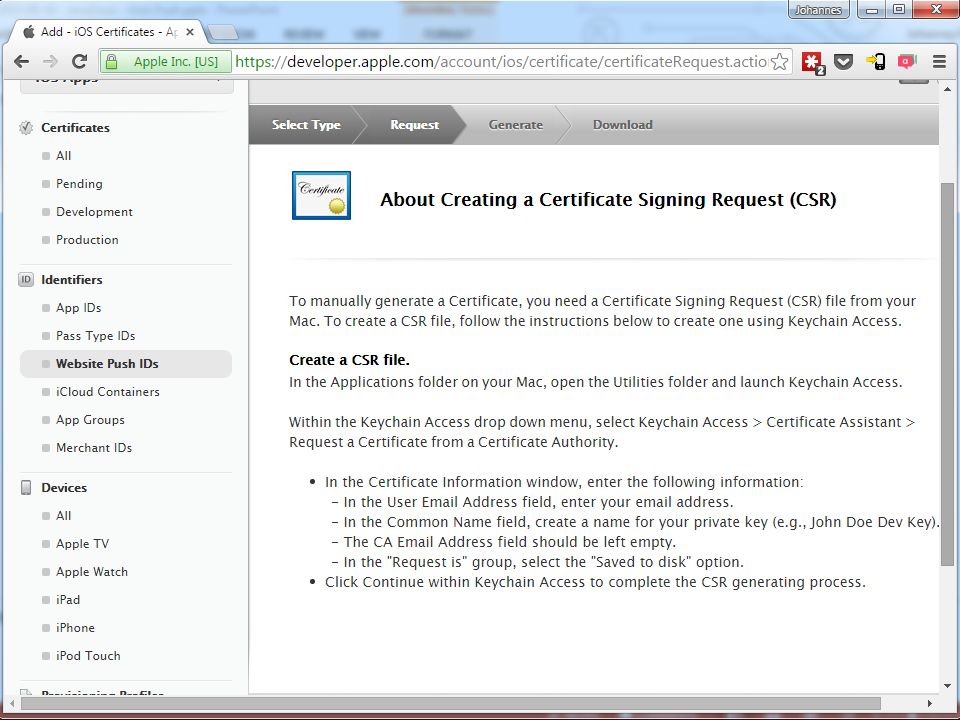Screen dimensions: 960x720
Task: Click the Certificates heading
Action: point(75,127)
